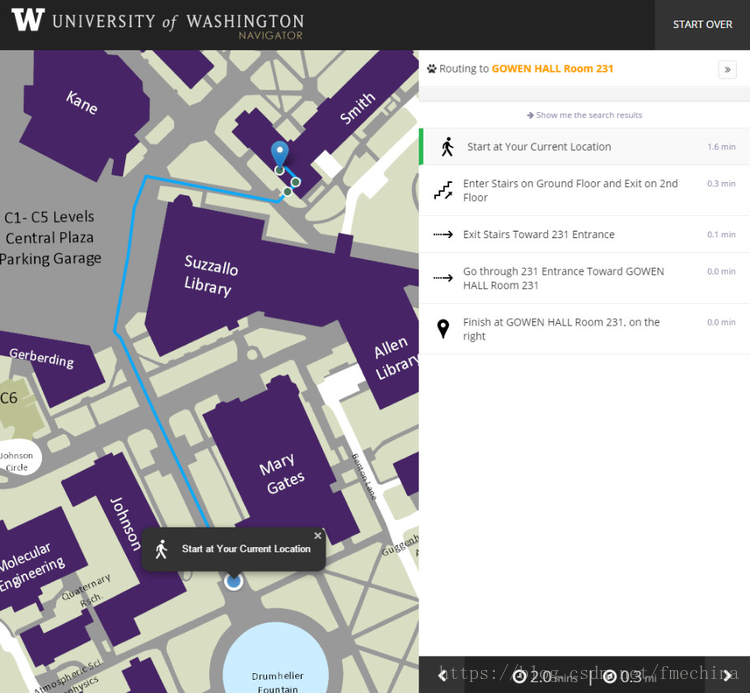Click the walking icon inside the map popup
750x693 pixels.
pos(162,549)
